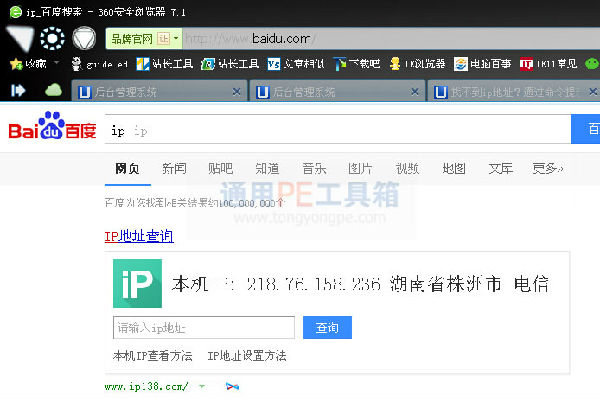The width and height of the screenshot is (600, 399).
Task: Open the red IT bookmark icon
Action: click(x=526, y=64)
